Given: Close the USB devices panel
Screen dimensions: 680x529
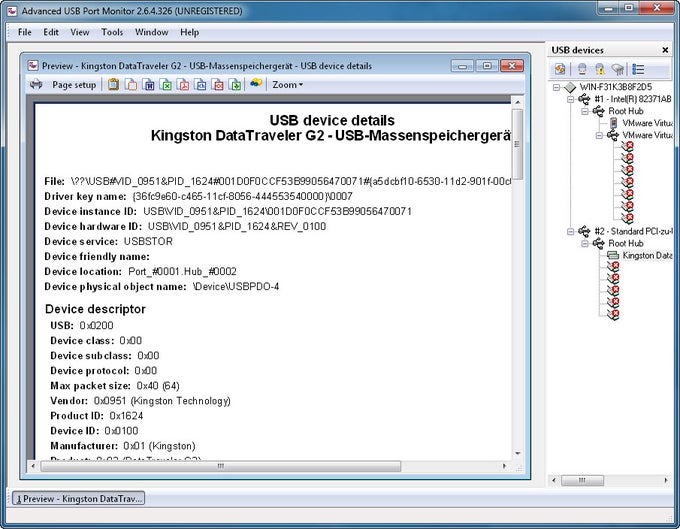Looking at the screenshot, I should coord(665,50).
